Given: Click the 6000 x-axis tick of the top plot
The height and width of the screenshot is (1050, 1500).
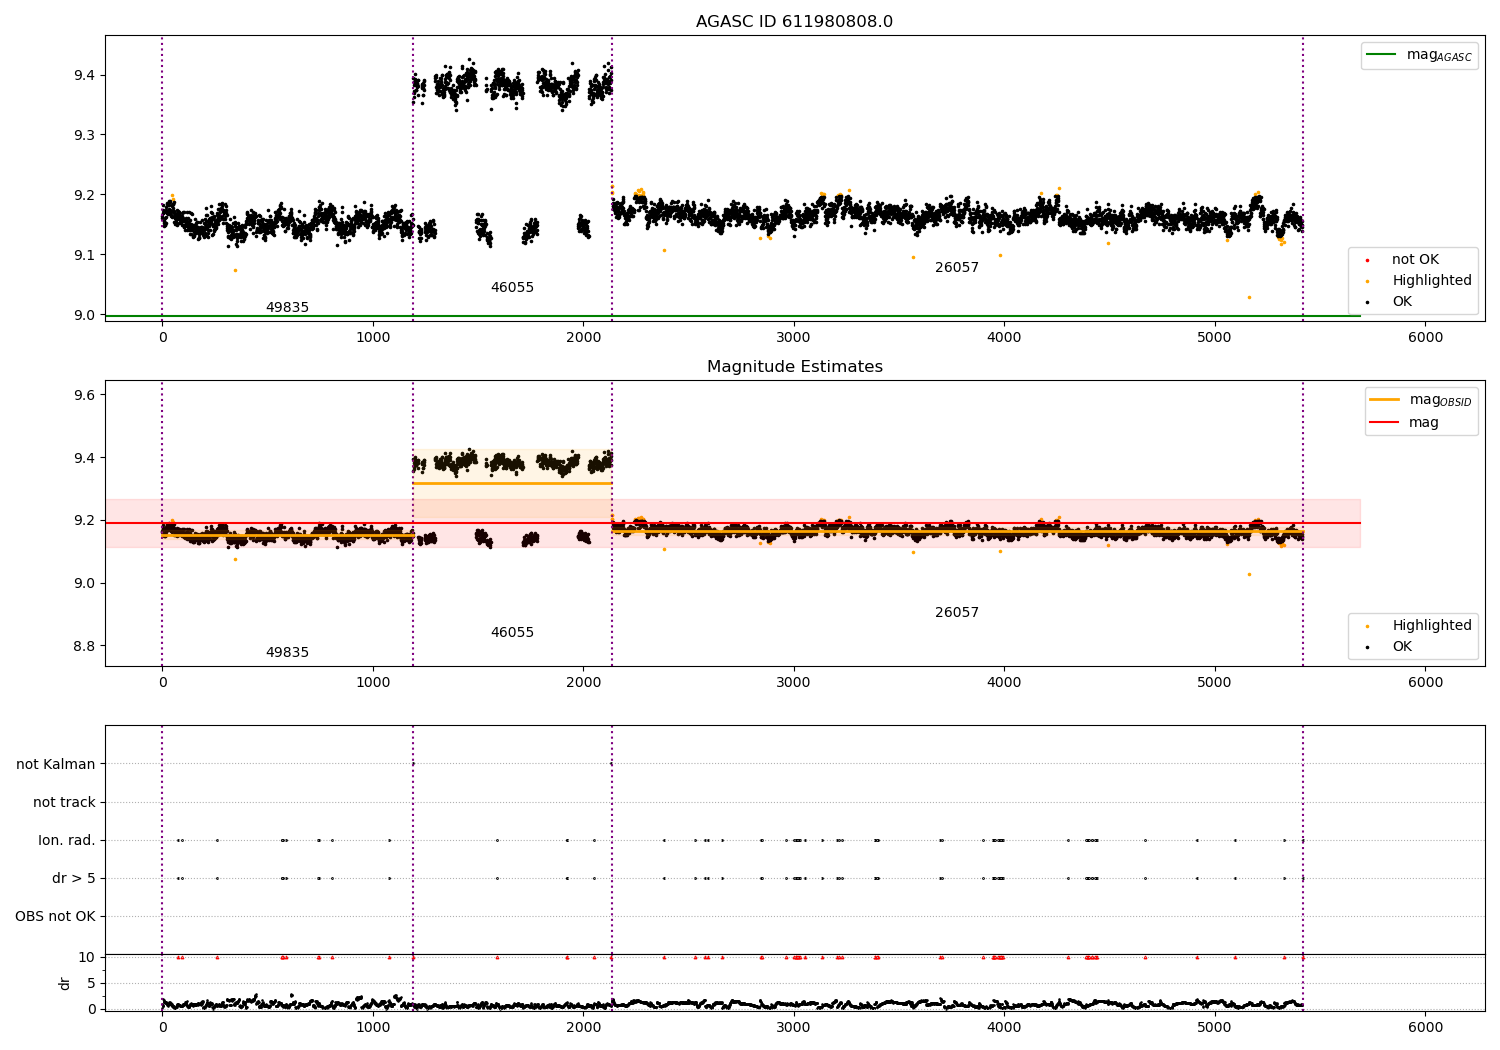Looking at the screenshot, I should (x=1425, y=338).
